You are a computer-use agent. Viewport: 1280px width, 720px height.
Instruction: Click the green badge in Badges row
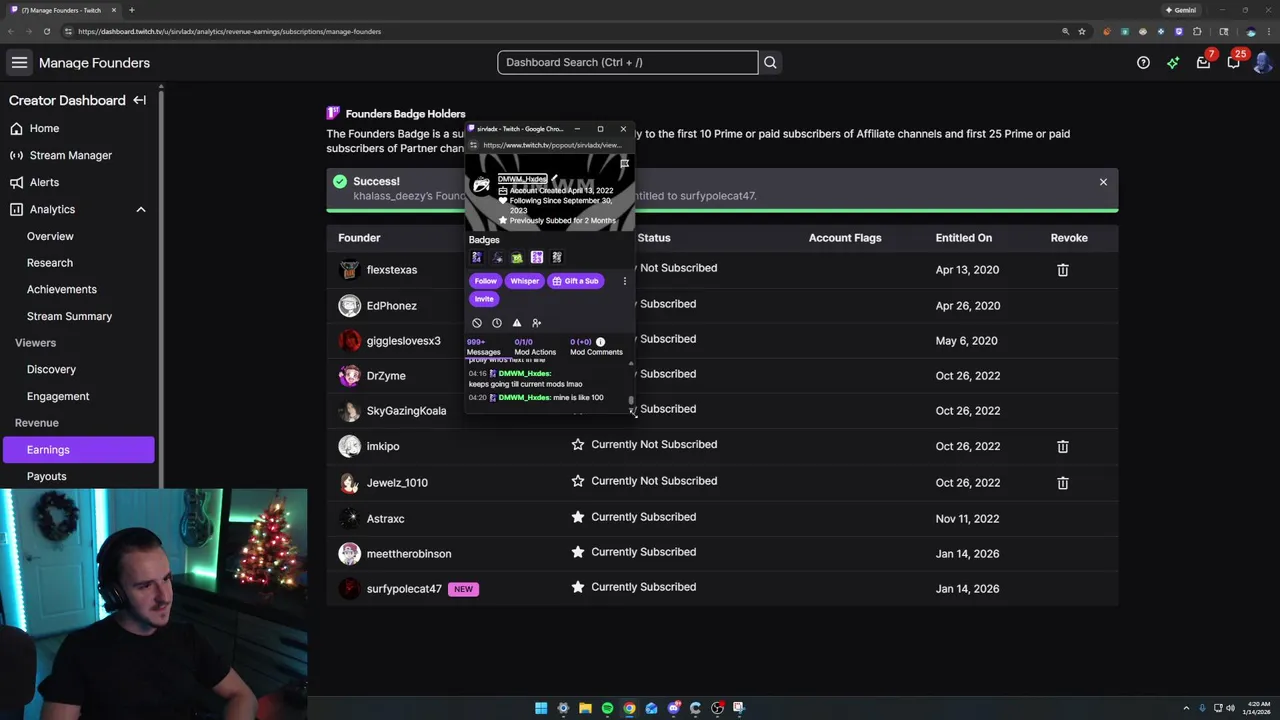[x=517, y=258]
